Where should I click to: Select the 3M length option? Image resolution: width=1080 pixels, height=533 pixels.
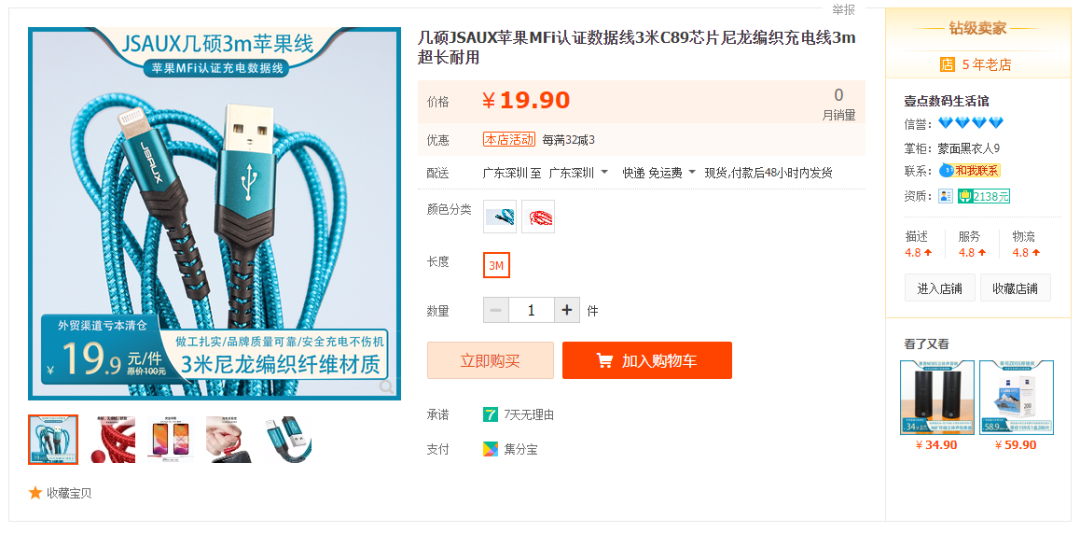click(496, 265)
